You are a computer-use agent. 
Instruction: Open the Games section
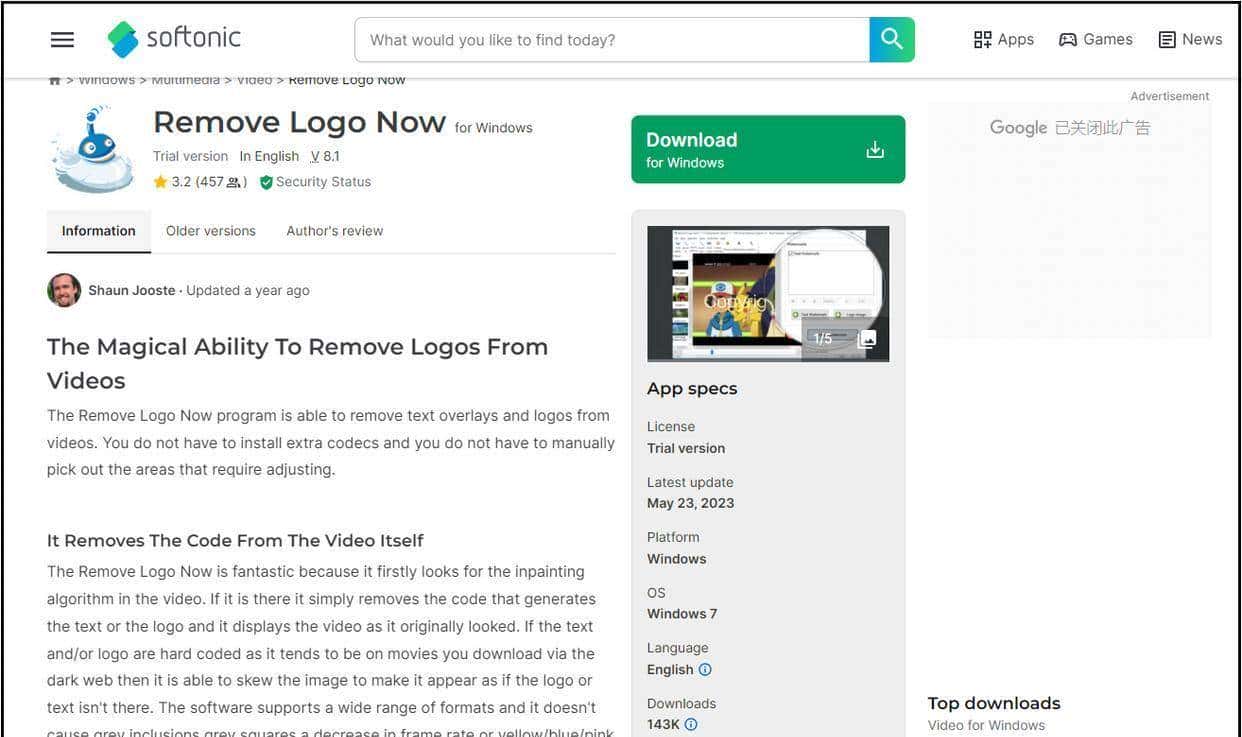(1096, 40)
